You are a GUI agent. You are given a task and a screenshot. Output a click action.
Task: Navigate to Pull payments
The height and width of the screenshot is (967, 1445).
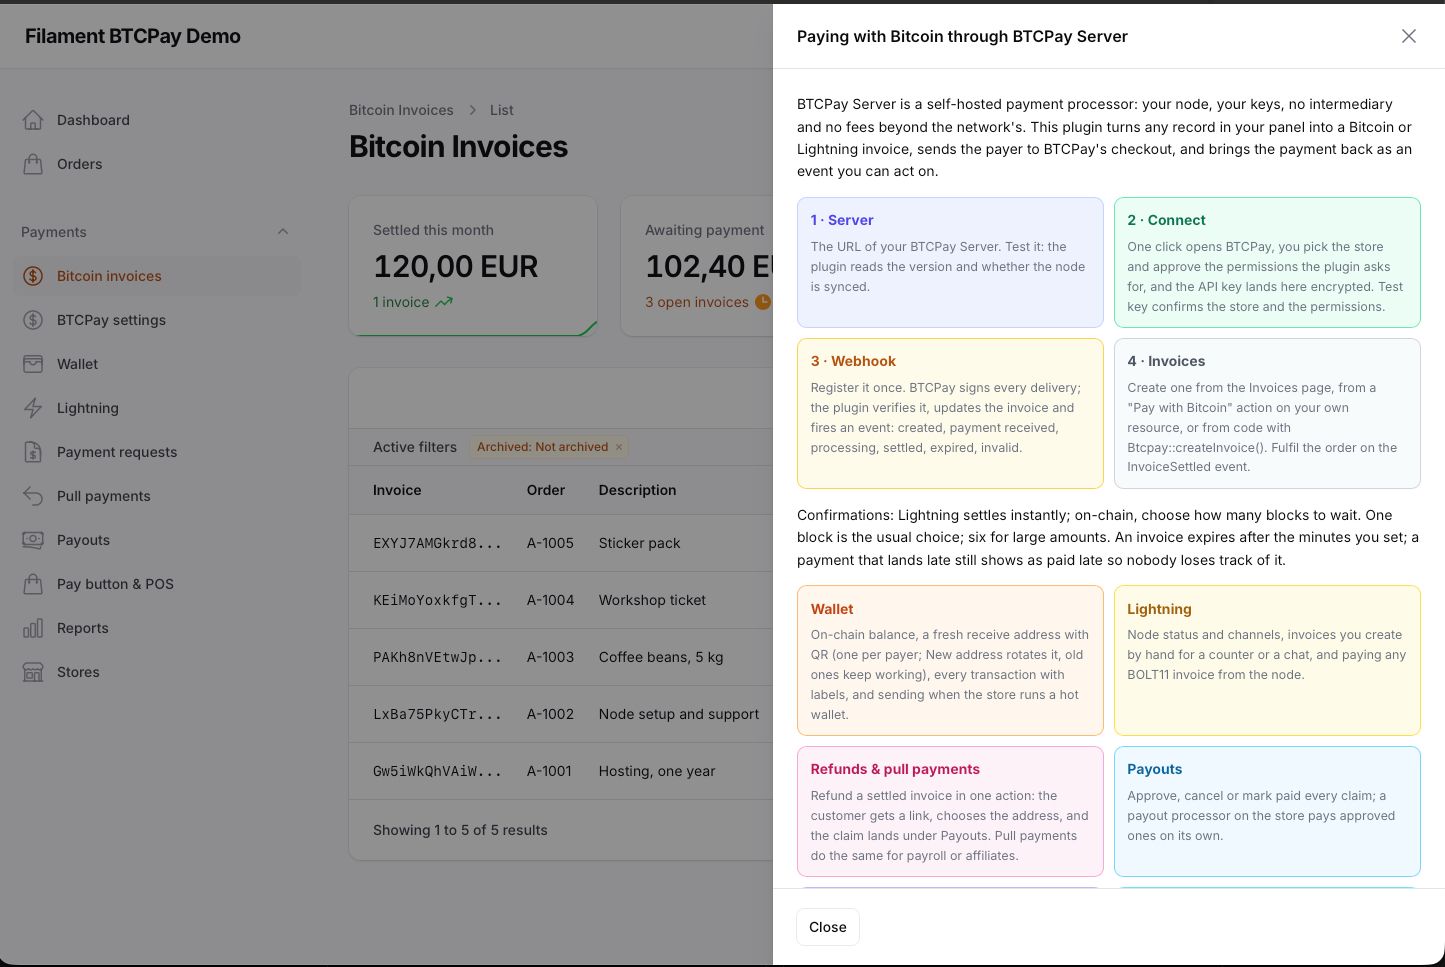pyautogui.click(x=156, y=496)
